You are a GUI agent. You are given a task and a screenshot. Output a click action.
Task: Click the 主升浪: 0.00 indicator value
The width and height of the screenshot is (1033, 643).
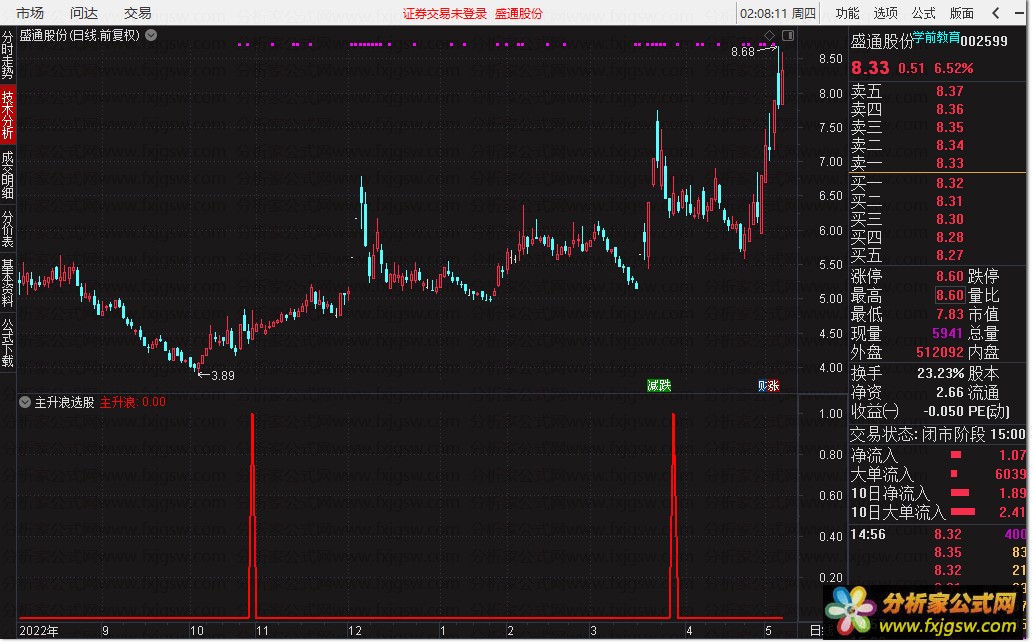click(x=132, y=402)
